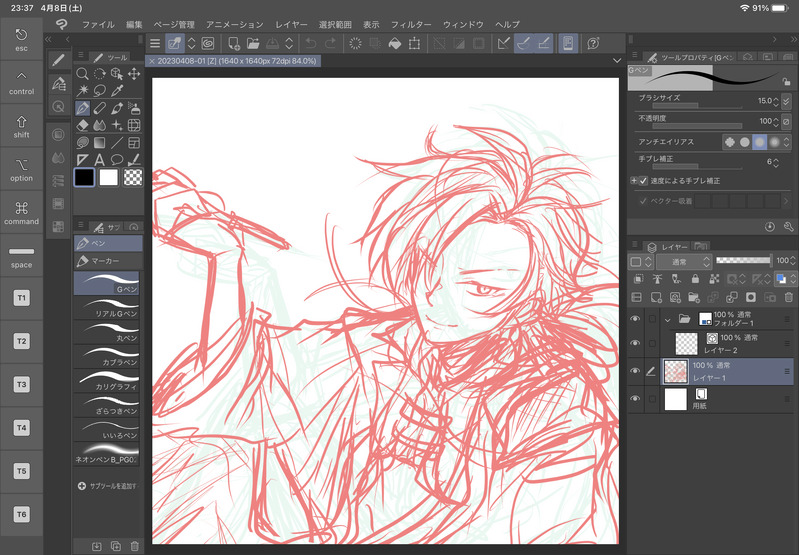Select the レイヤー 2 thumbnail

(686, 343)
